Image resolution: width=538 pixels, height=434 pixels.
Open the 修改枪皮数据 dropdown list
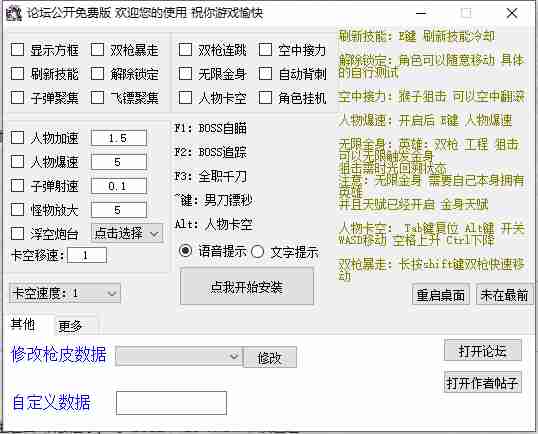(179, 356)
